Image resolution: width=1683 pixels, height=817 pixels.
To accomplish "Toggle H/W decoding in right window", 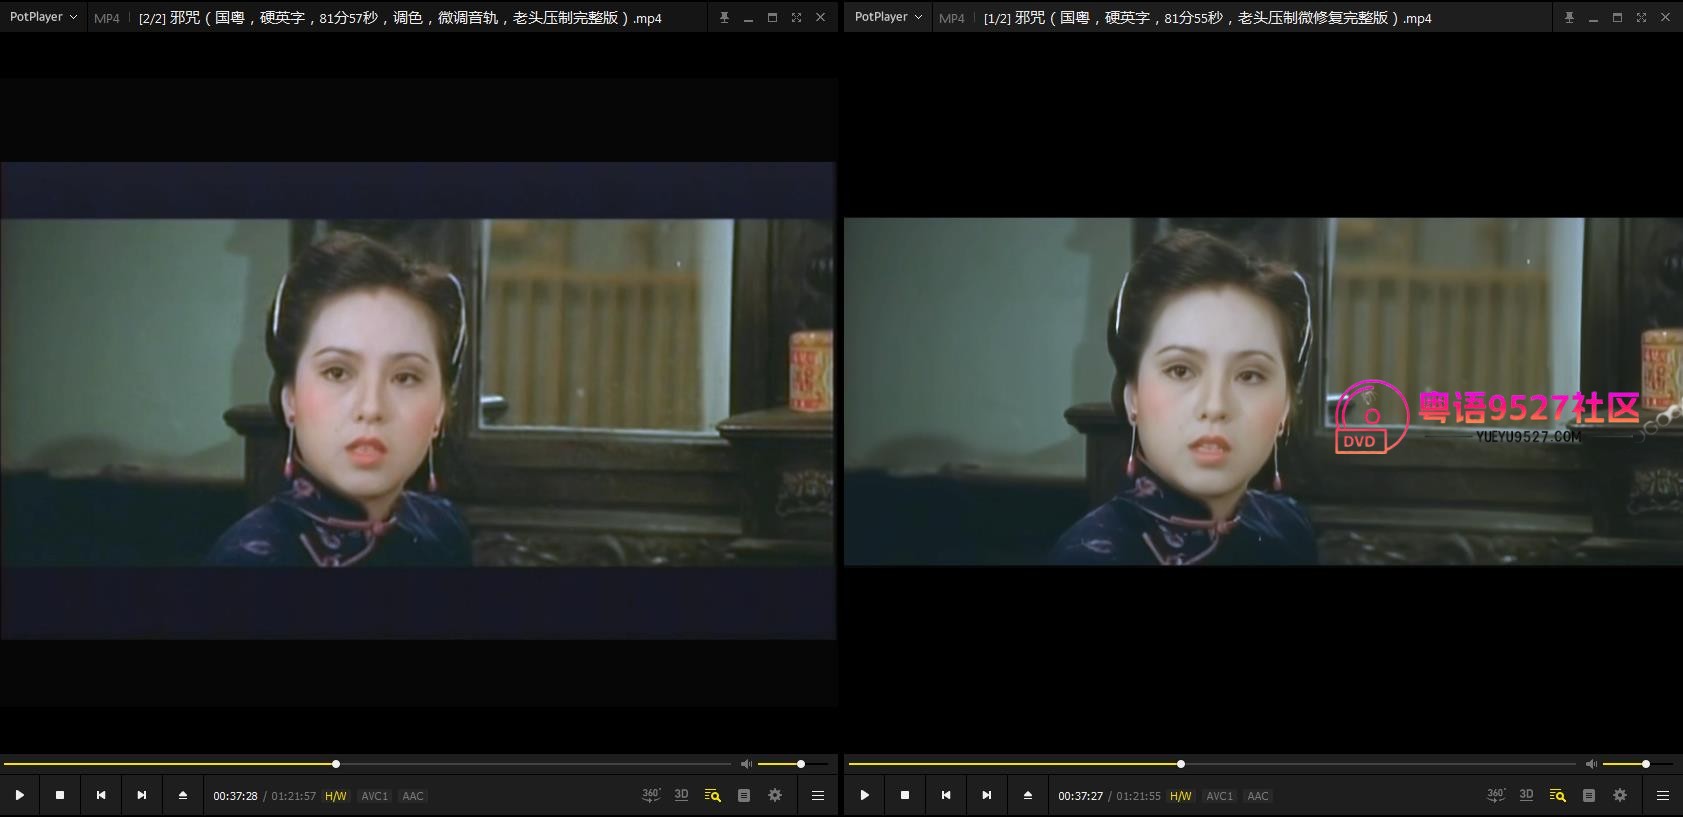I will point(1181,796).
